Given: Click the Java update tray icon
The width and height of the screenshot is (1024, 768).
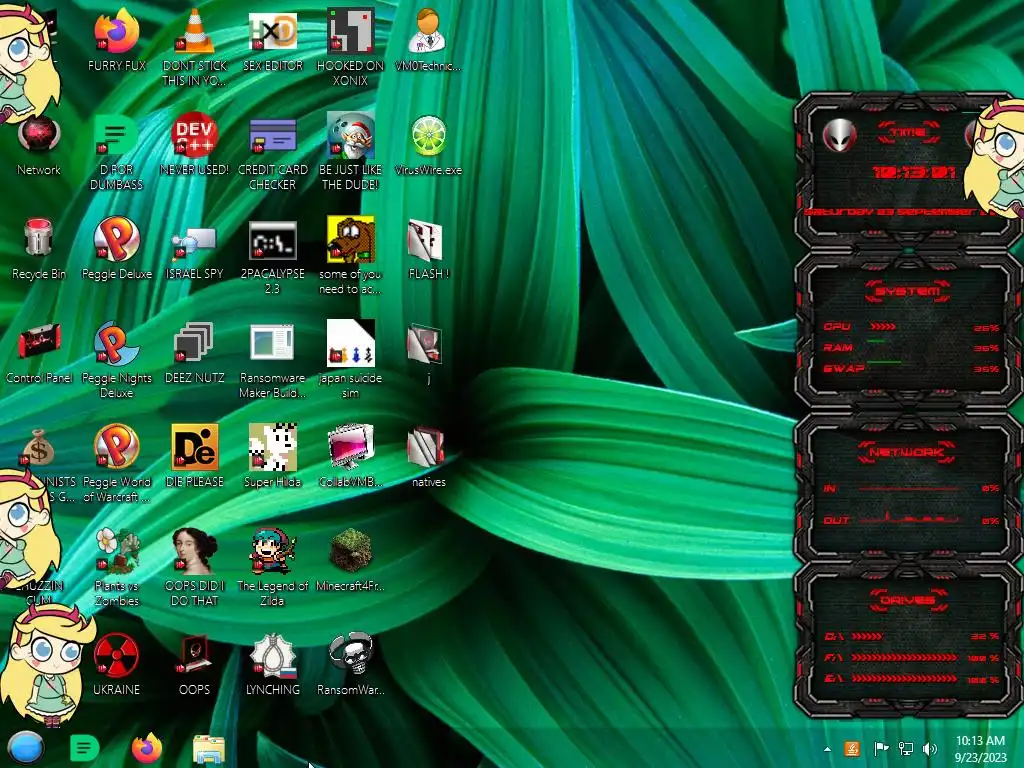Looking at the screenshot, I should tap(852, 749).
